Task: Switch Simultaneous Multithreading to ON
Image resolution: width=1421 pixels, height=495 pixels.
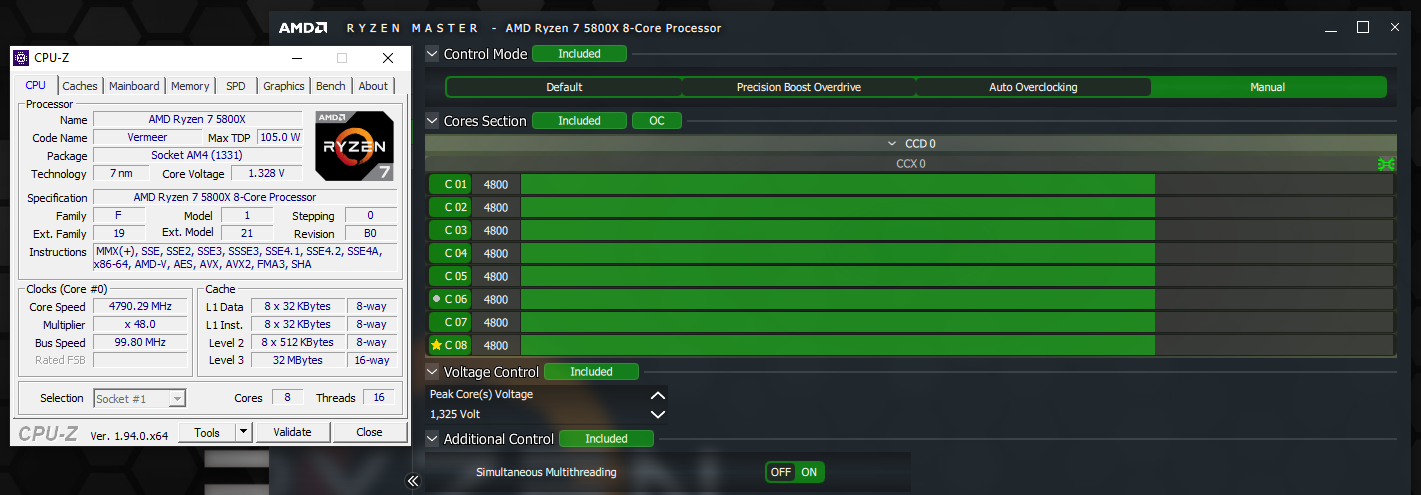Action: coord(809,472)
